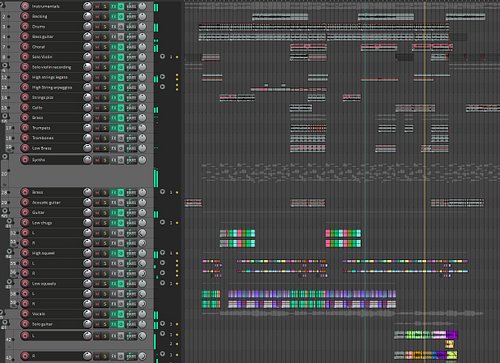Open FX chain on Low chugs track
This screenshot has height=363, width=500.
114,223
